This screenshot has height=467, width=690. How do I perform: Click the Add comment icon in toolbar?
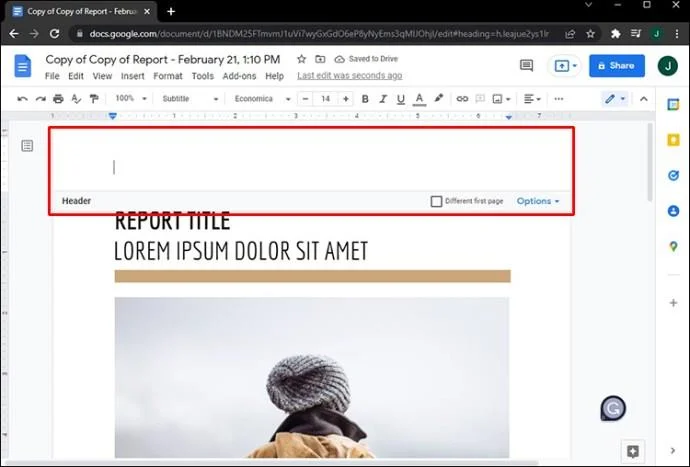click(480, 99)
